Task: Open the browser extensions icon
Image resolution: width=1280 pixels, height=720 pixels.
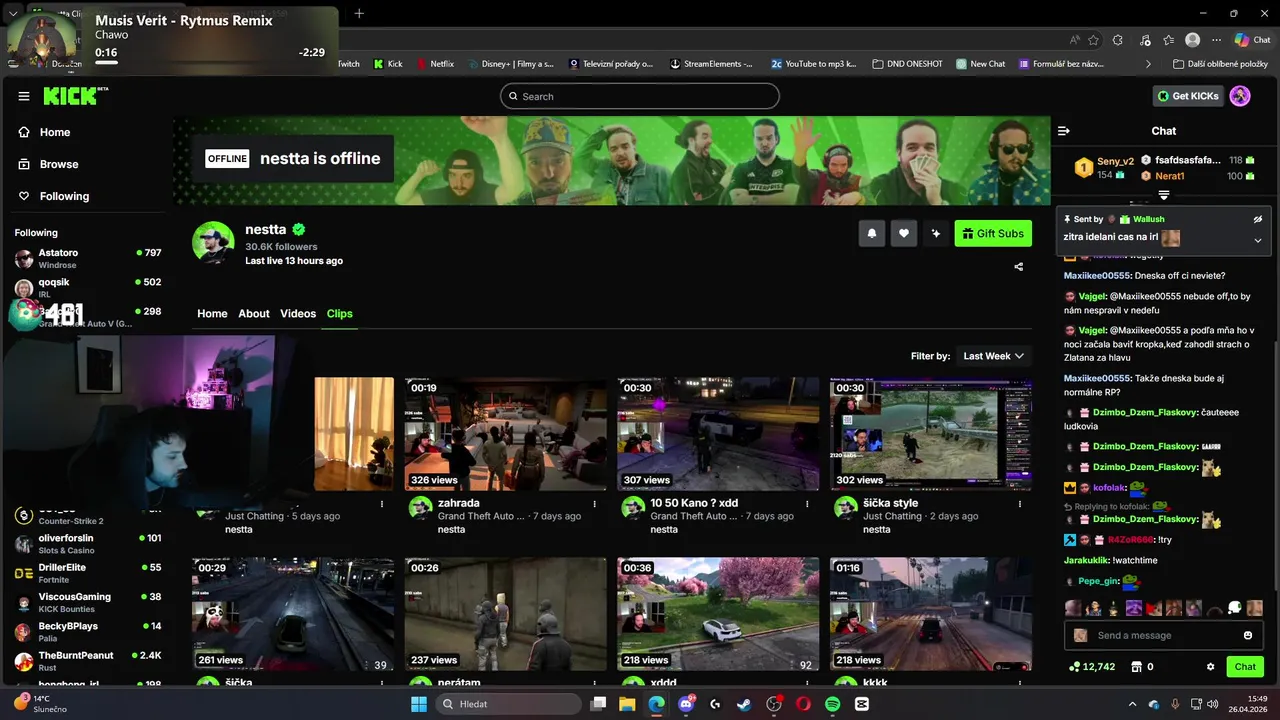Action: coord(1118,40)
